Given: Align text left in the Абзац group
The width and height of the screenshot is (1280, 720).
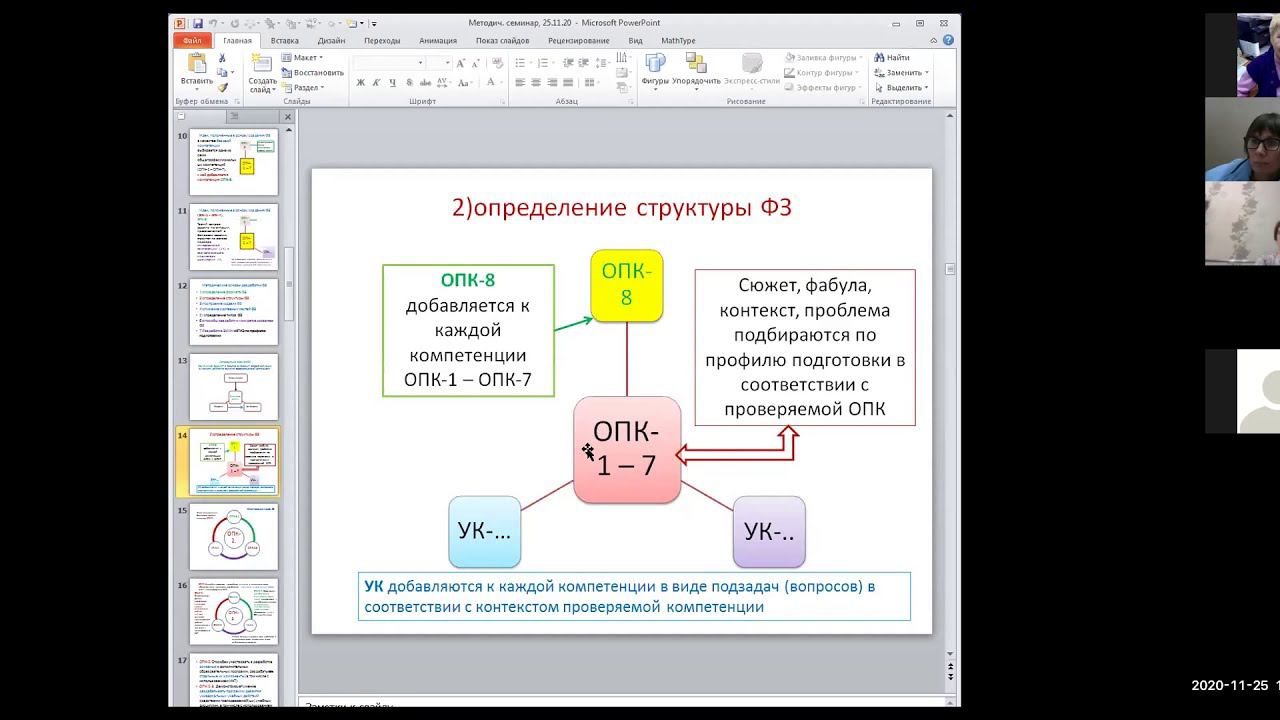Looking at the screenshot, I should [520, 83].
